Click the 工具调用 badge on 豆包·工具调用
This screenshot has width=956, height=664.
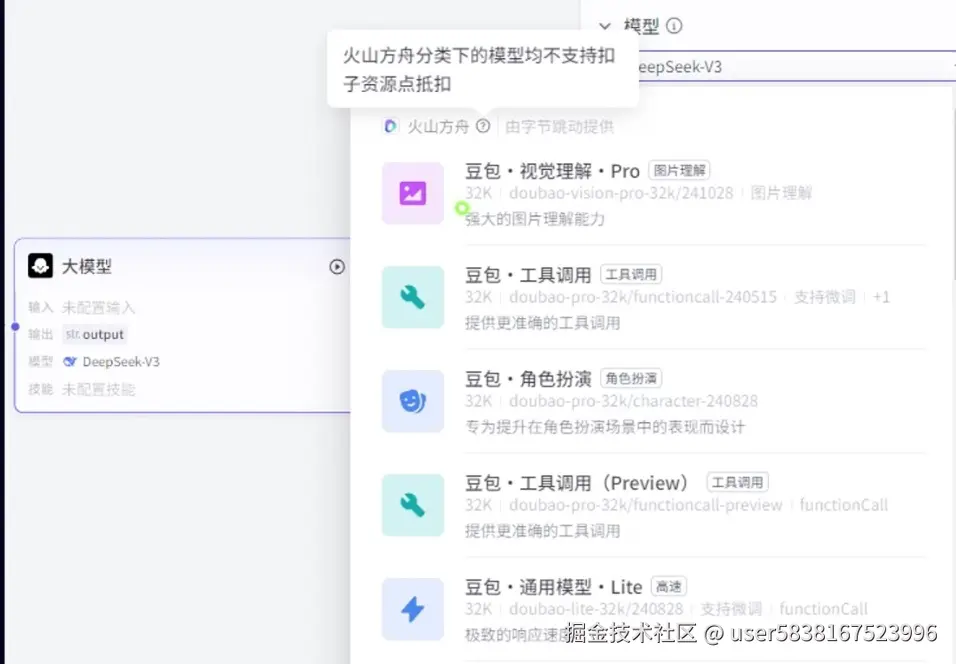(x=631, y=274)
